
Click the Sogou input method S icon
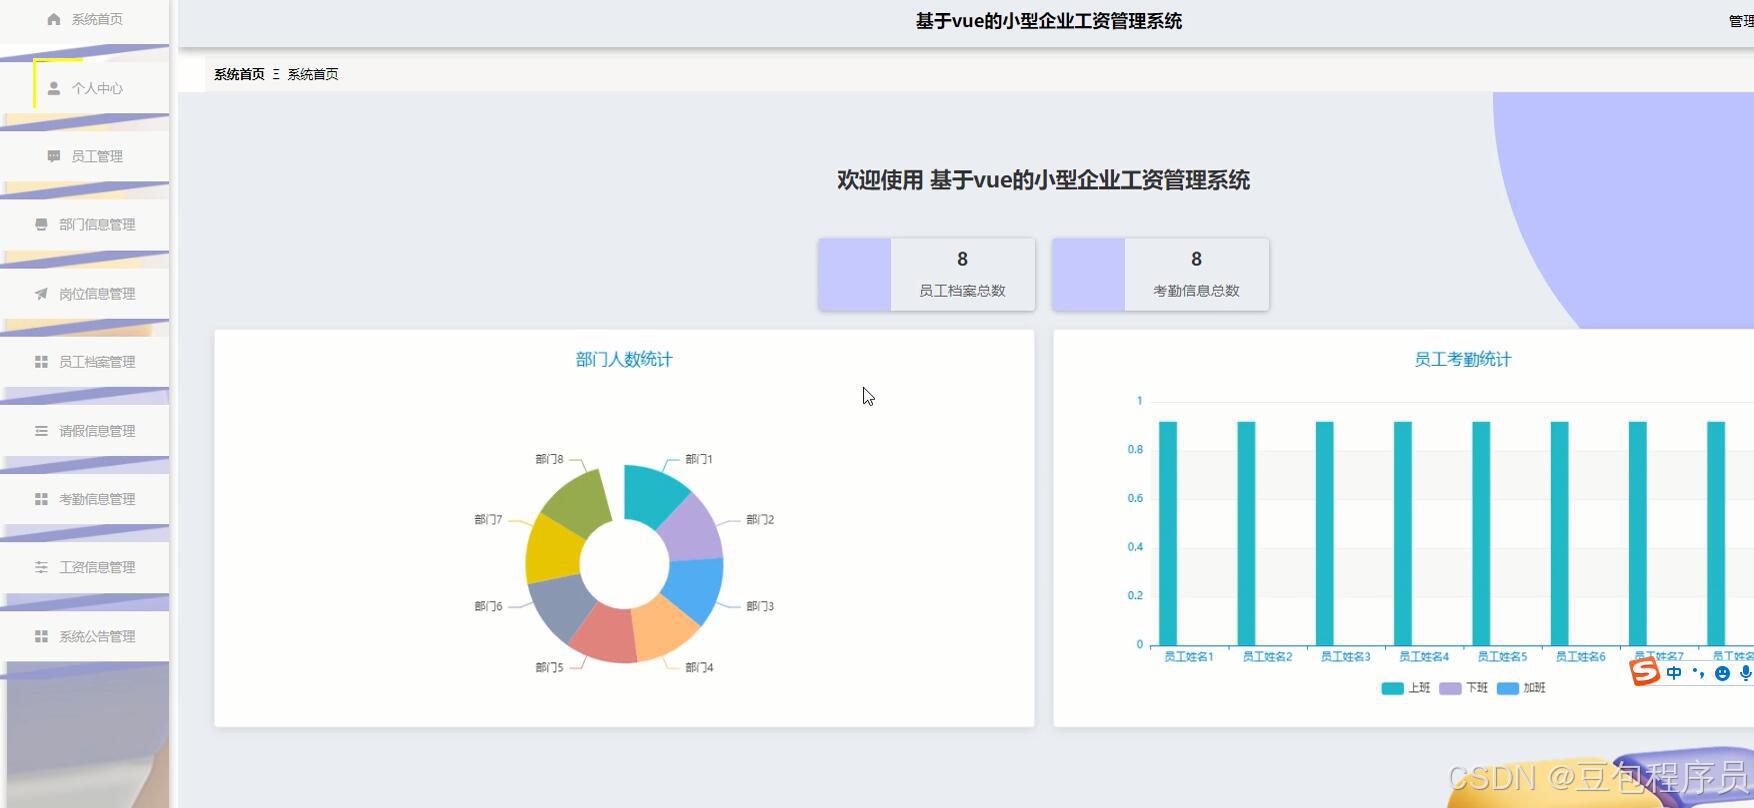pyautogui.click(x=1645, y=672)
